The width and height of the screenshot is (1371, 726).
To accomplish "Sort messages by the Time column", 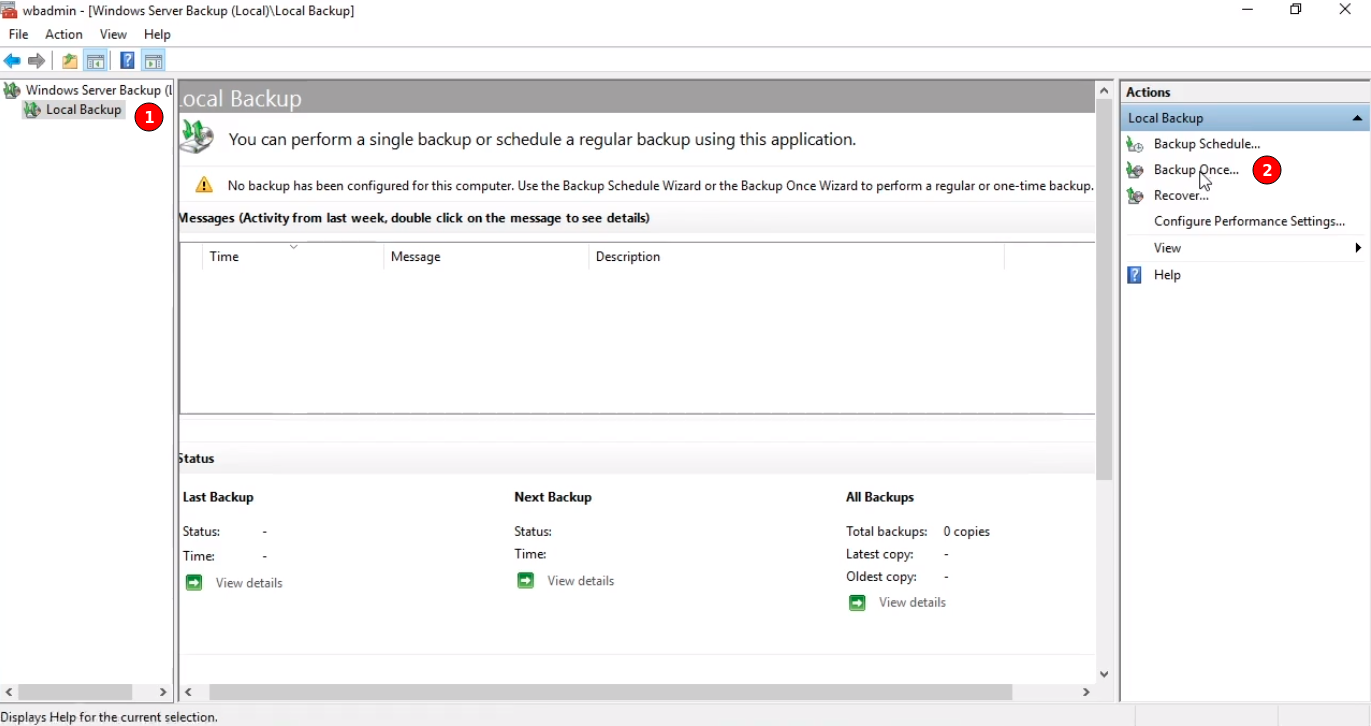I will click(224, 257).
